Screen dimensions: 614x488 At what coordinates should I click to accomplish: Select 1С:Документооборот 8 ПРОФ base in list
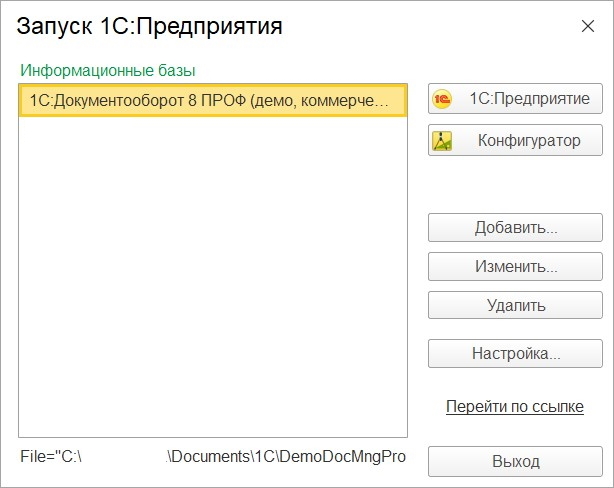click(213, 101)
